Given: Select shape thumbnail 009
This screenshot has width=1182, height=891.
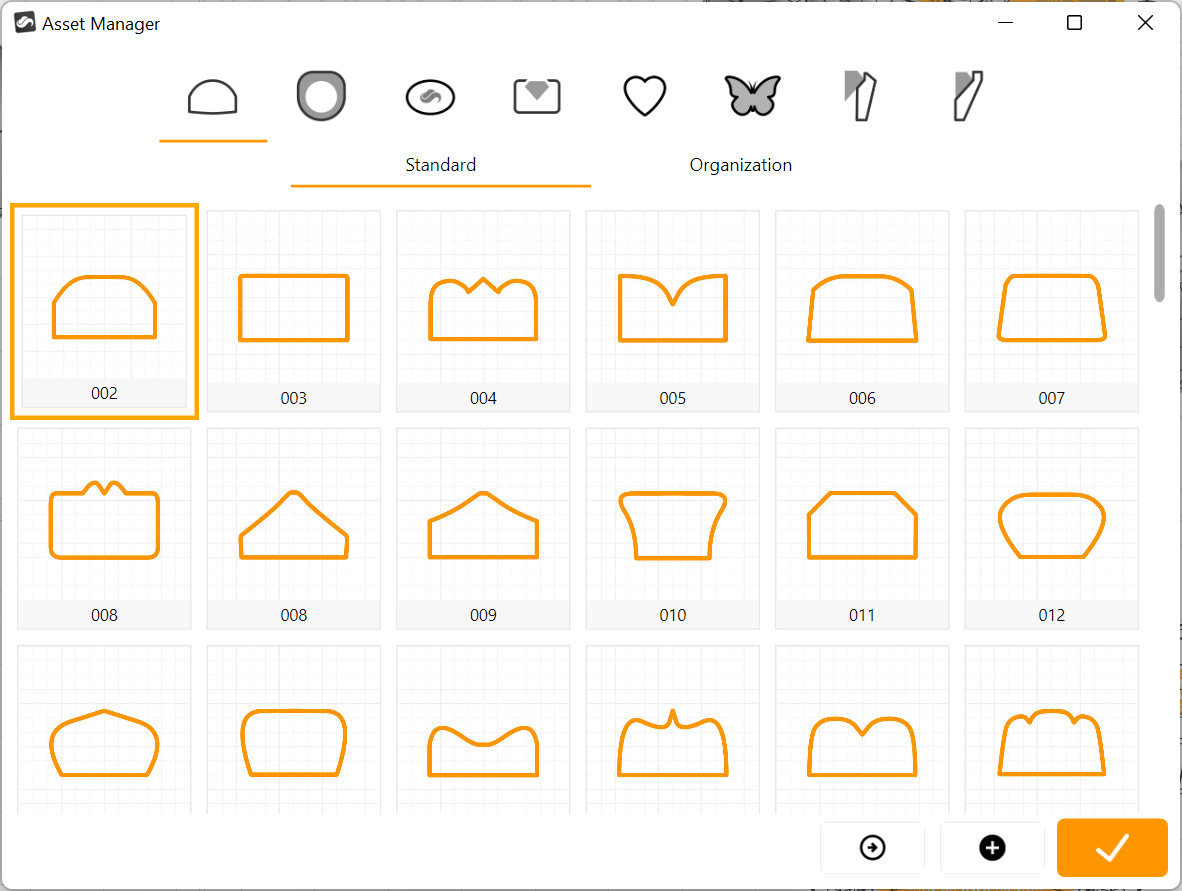Looking at the screenshot, I should (x=483, y=528).
